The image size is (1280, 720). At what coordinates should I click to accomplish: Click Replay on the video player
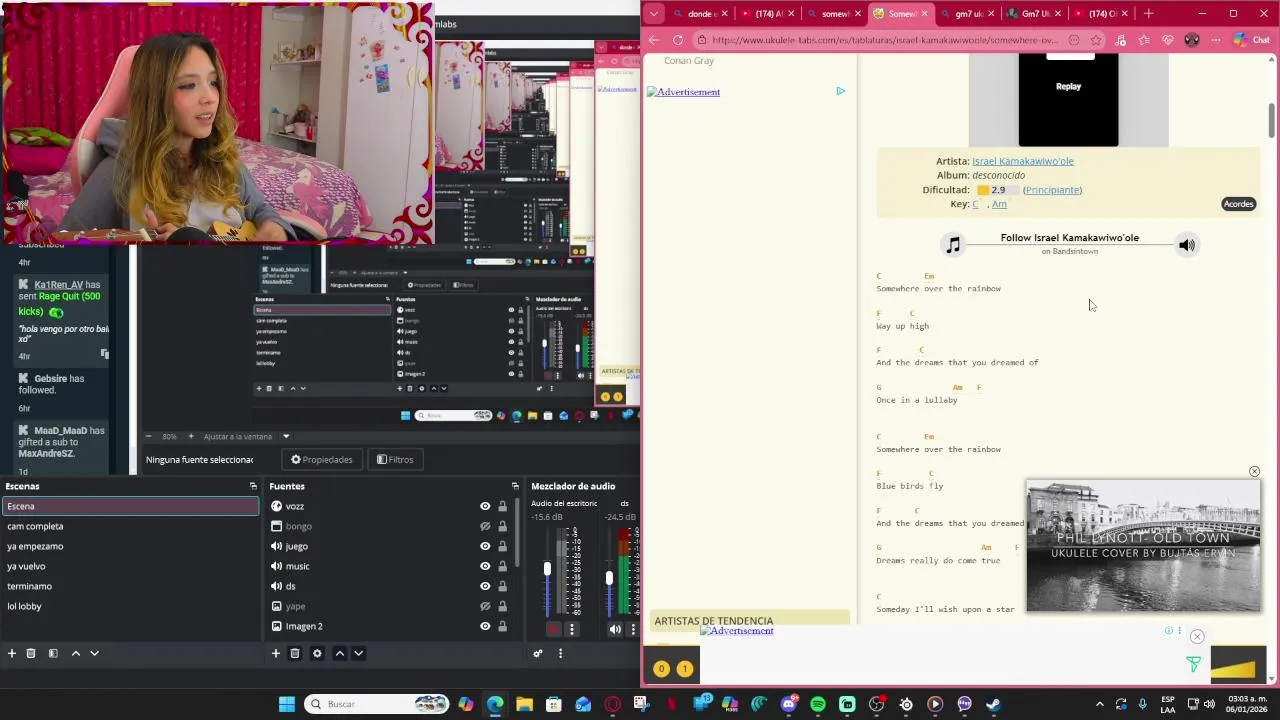[x=1068, y=86]
